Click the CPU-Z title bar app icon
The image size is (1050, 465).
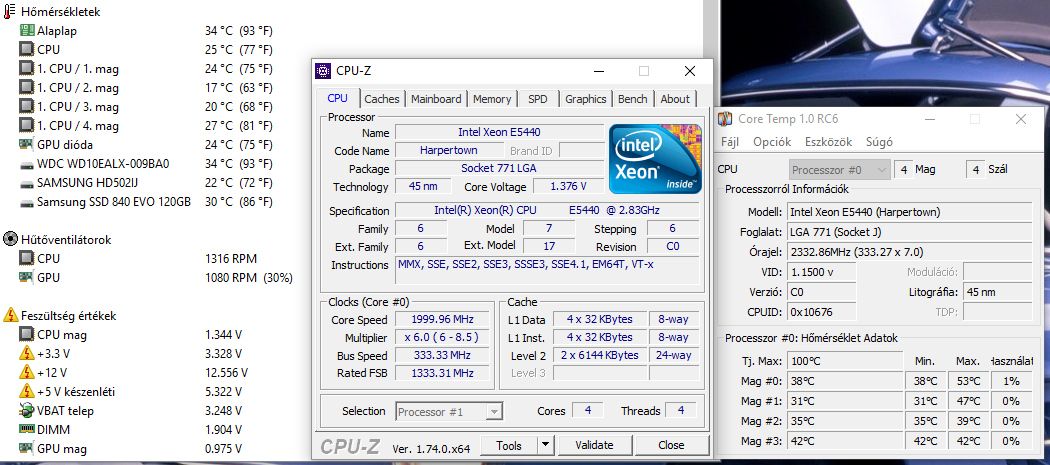(x=323, y=71)
